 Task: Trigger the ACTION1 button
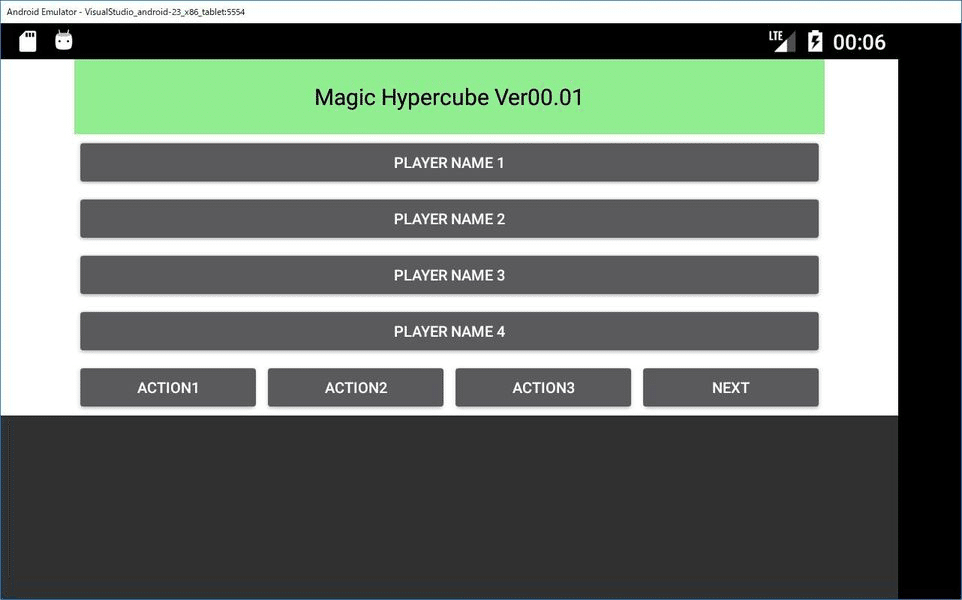coord(168,388)
